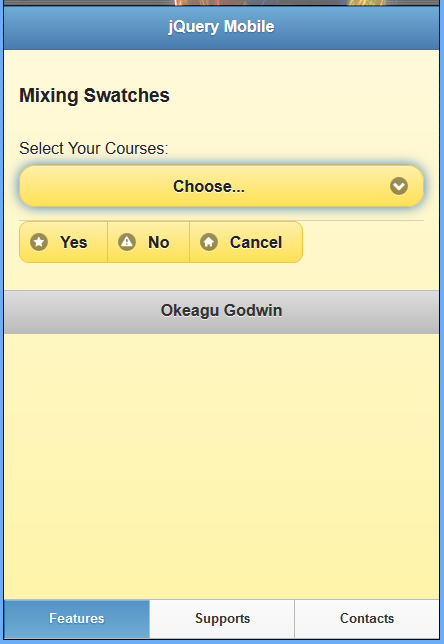Switch to the Features tab
Screen dimensions: 444x644
point(77,619)
